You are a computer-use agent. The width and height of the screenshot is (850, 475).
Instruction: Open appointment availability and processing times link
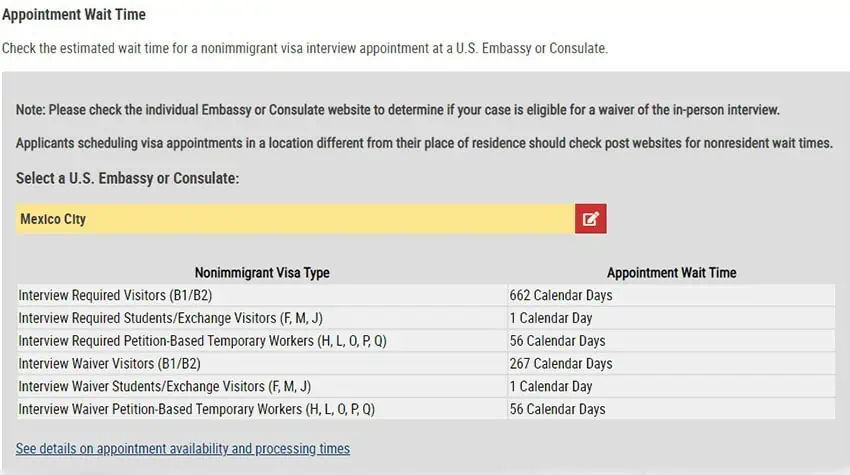coord(183,448)
